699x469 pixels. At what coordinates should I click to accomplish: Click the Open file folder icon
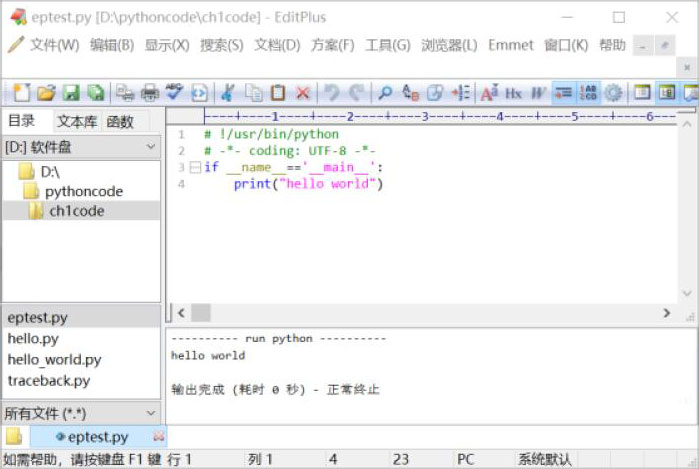(x=46, y=93)
